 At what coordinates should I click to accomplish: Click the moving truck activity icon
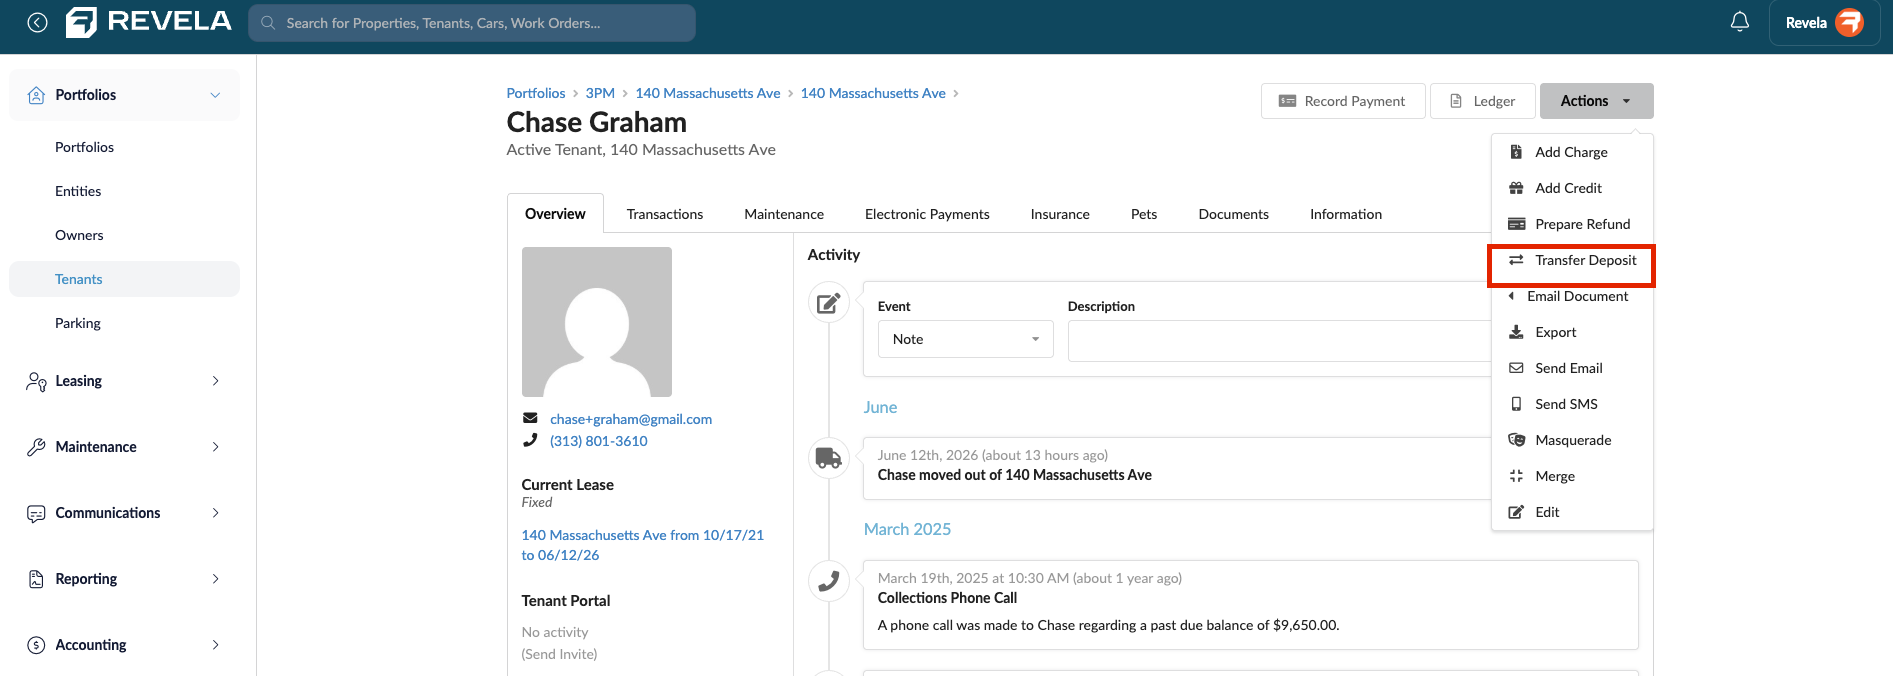[829, 458]
